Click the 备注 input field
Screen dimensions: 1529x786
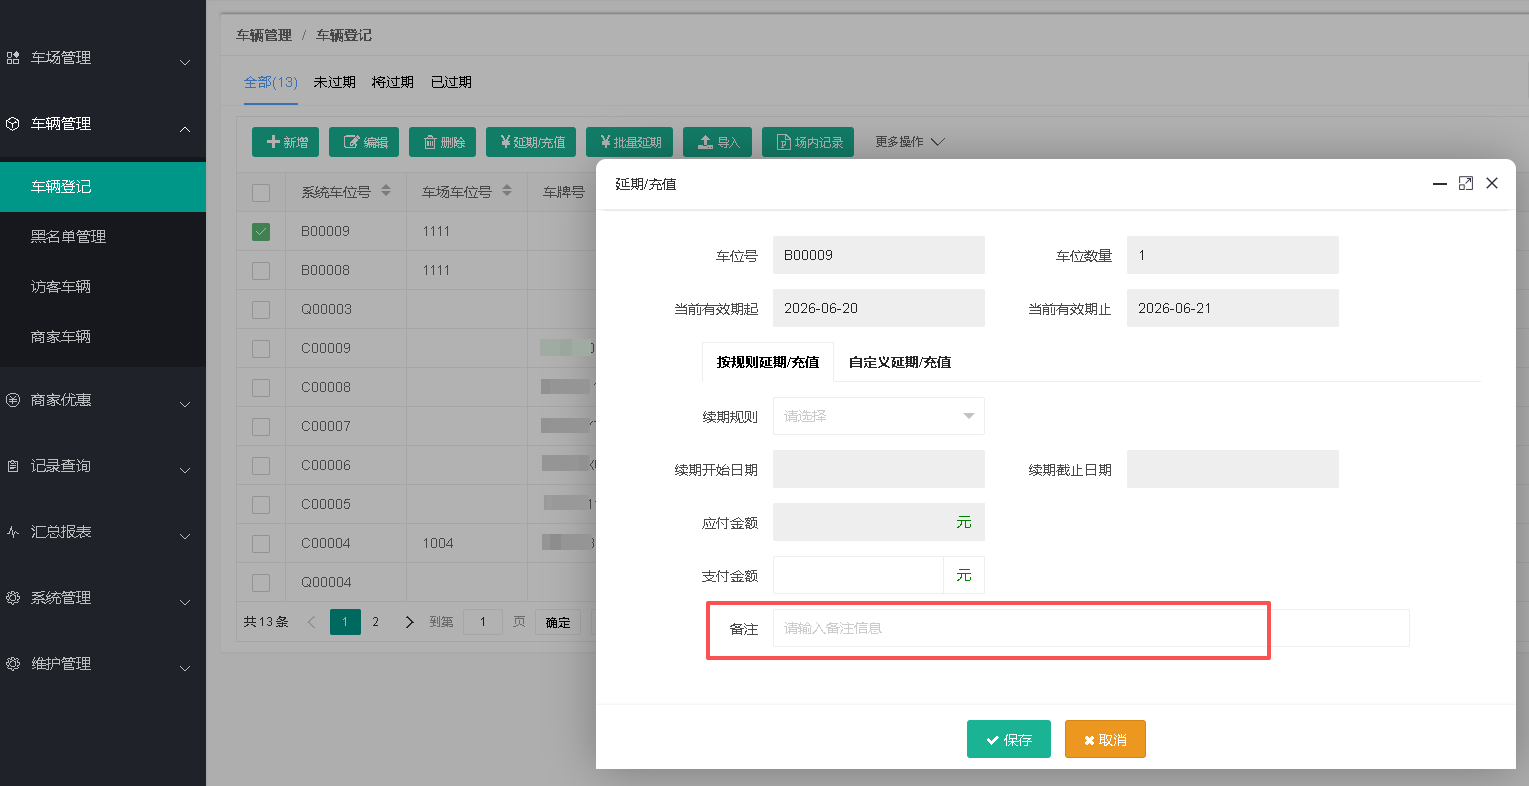click(1091, 628)
